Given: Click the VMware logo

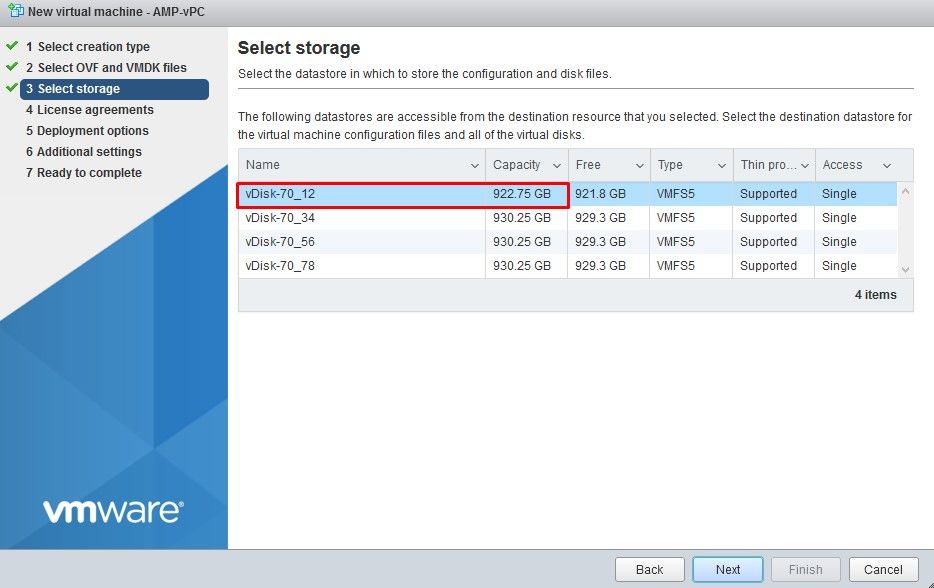Looking at the screenshot, I should 113,511.
